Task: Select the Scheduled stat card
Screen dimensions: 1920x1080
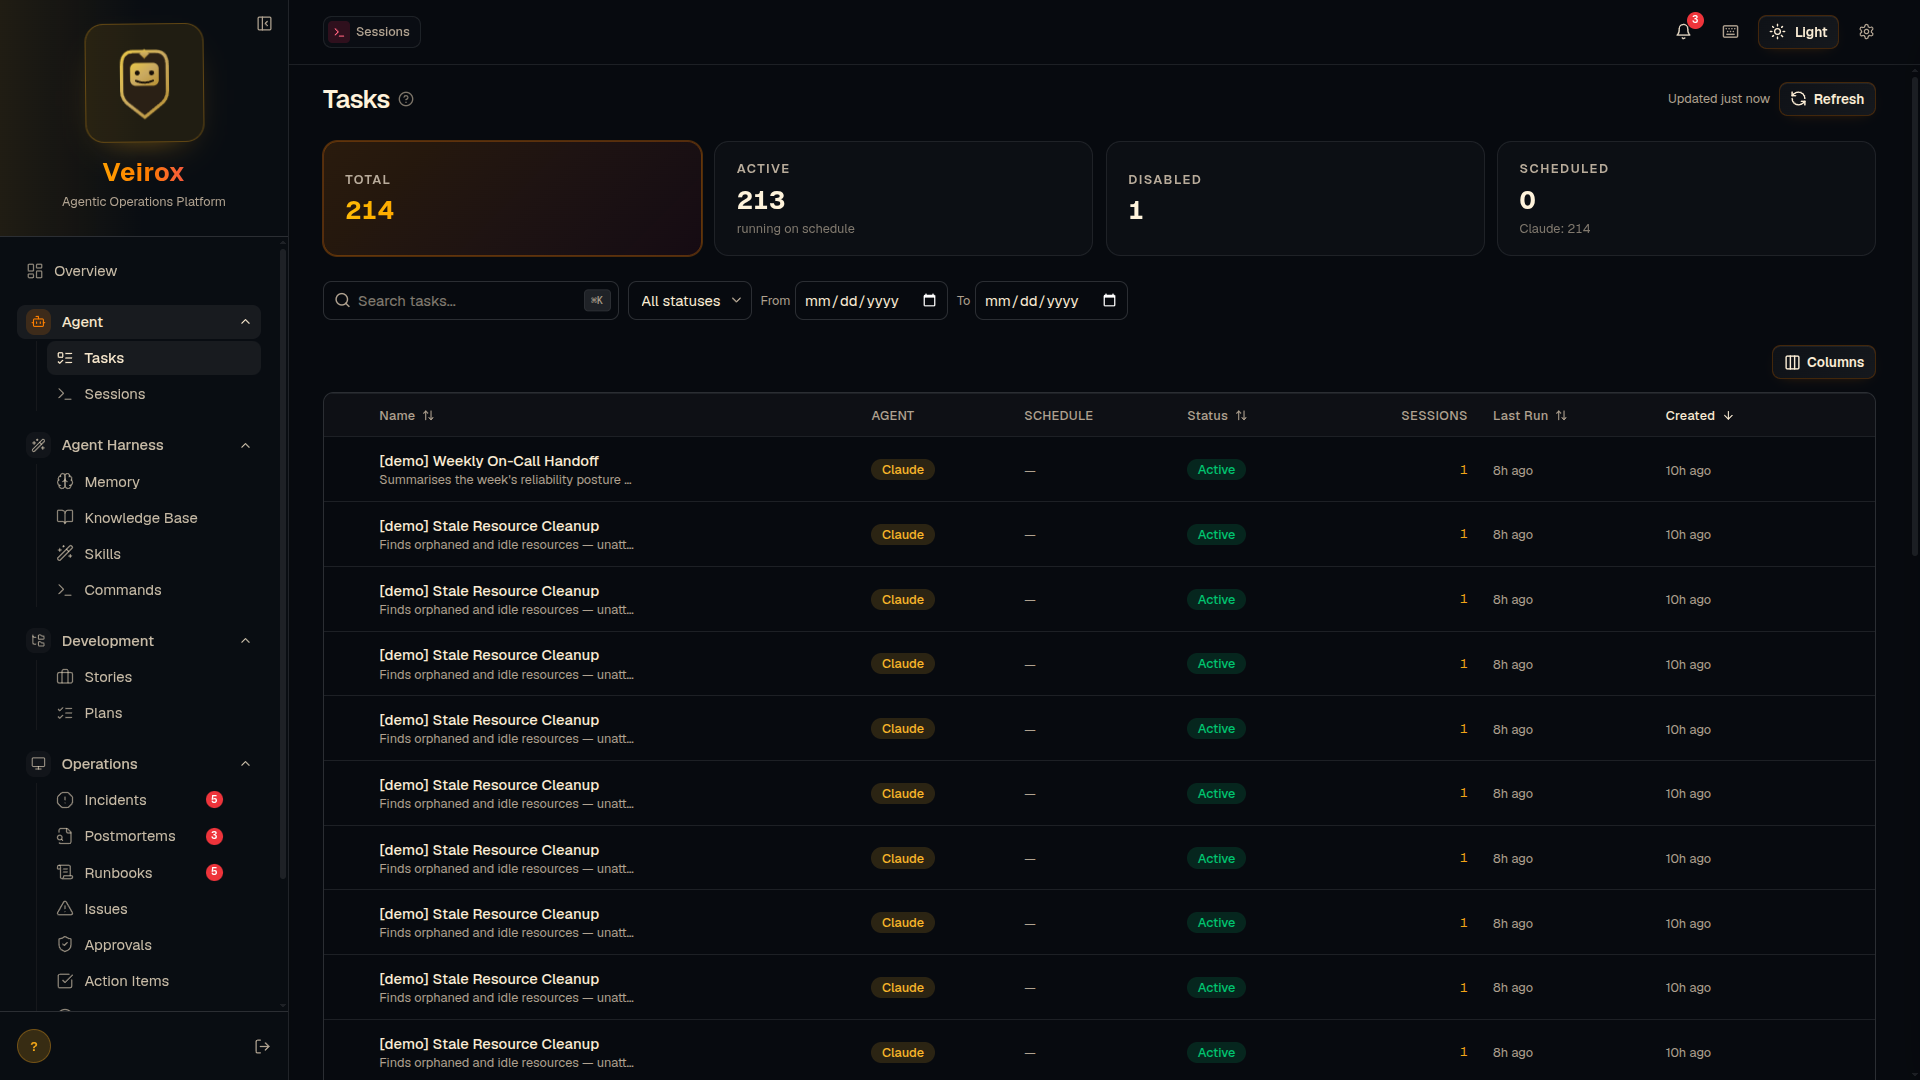Action: (x=1686, y=198)
